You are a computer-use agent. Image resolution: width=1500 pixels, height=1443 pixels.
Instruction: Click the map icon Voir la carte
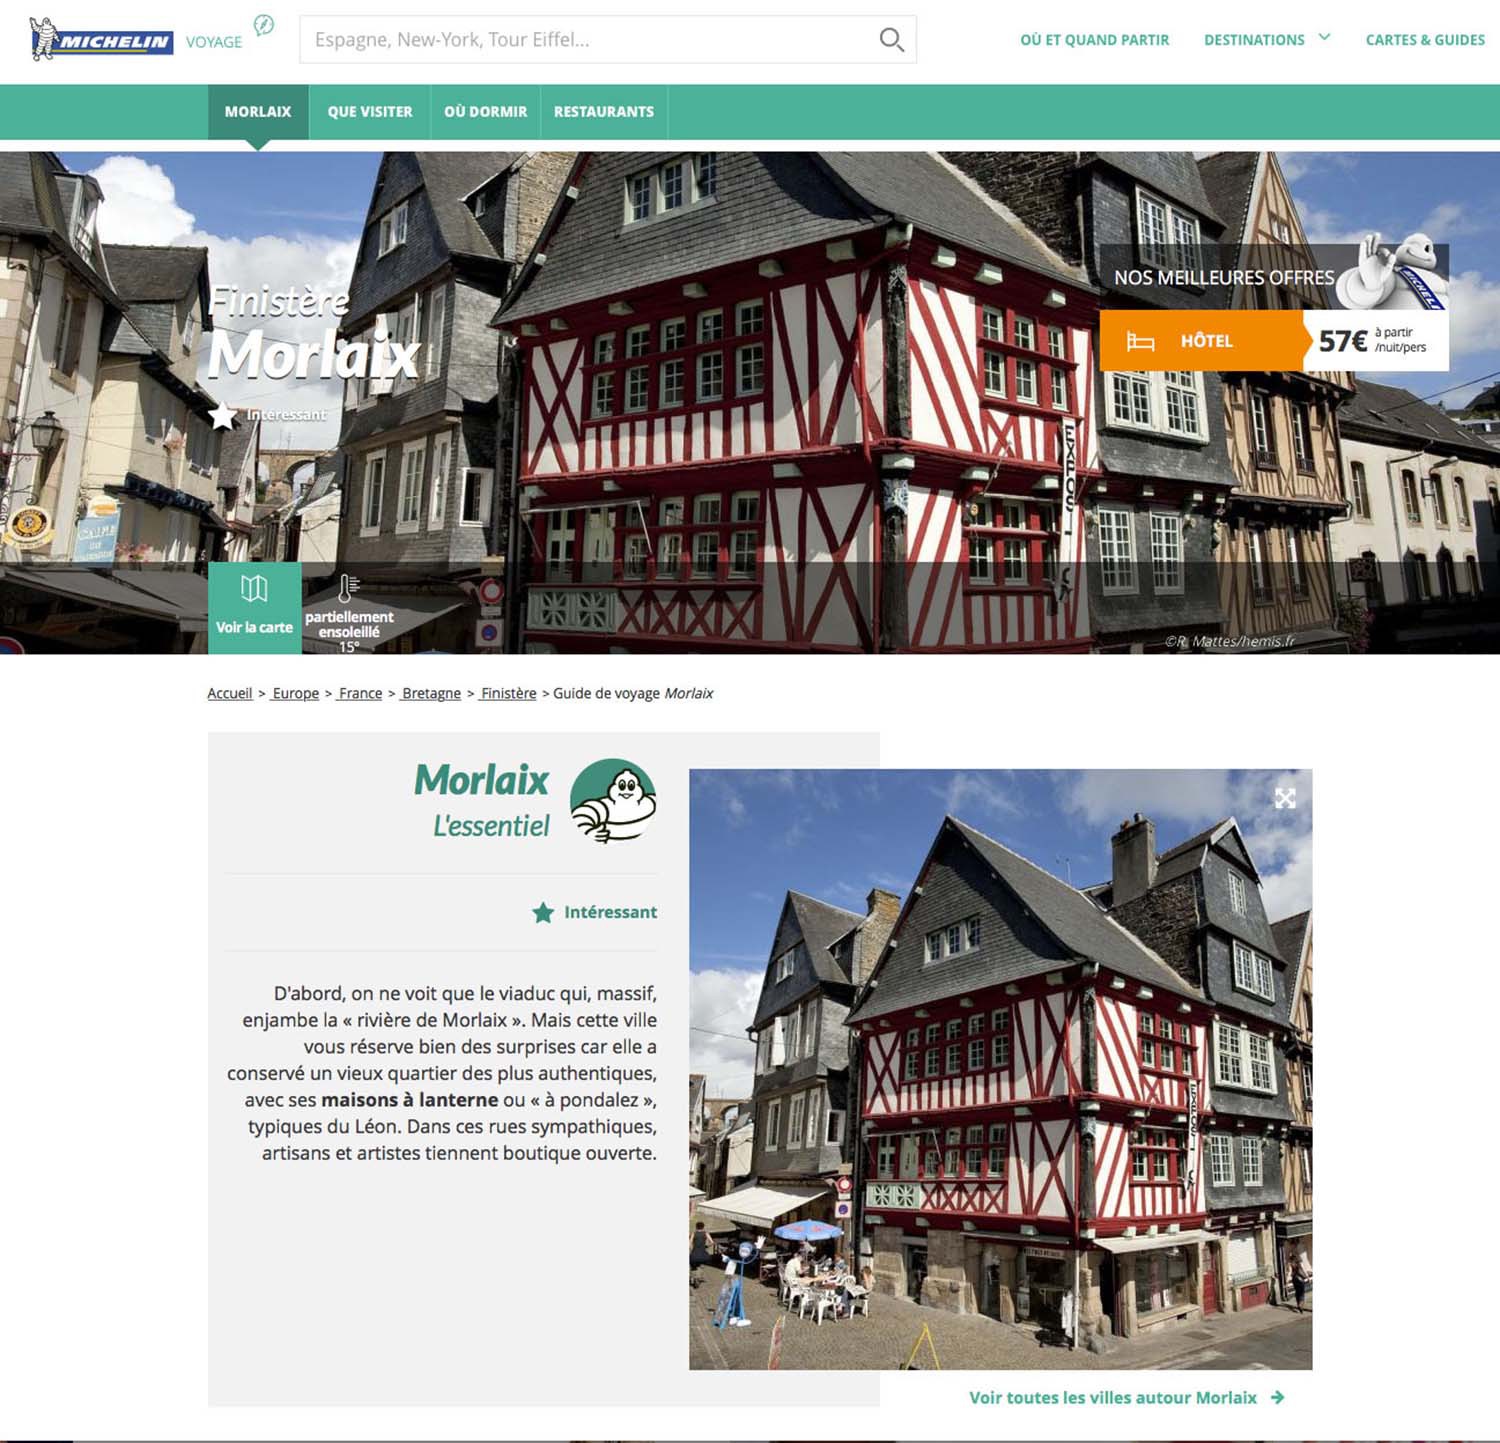click(254, 590)
